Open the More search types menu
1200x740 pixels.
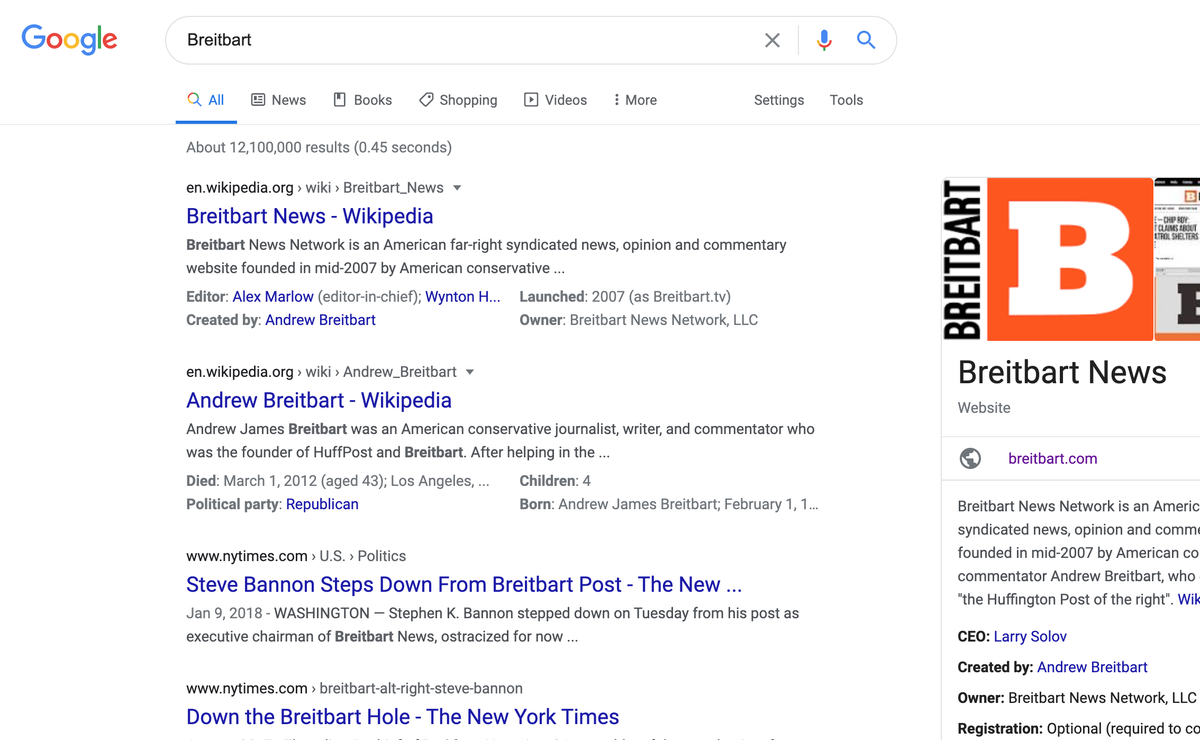[635, 100]
